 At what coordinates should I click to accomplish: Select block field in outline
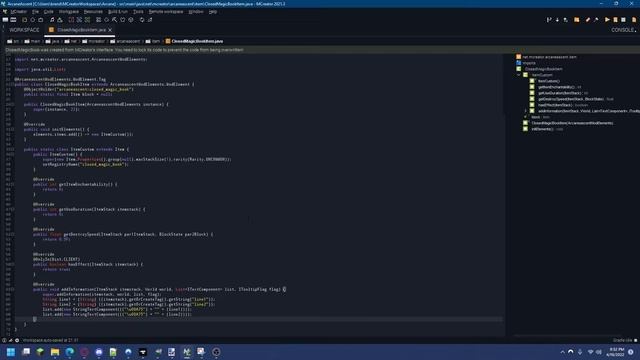click(x=537, y=117)
